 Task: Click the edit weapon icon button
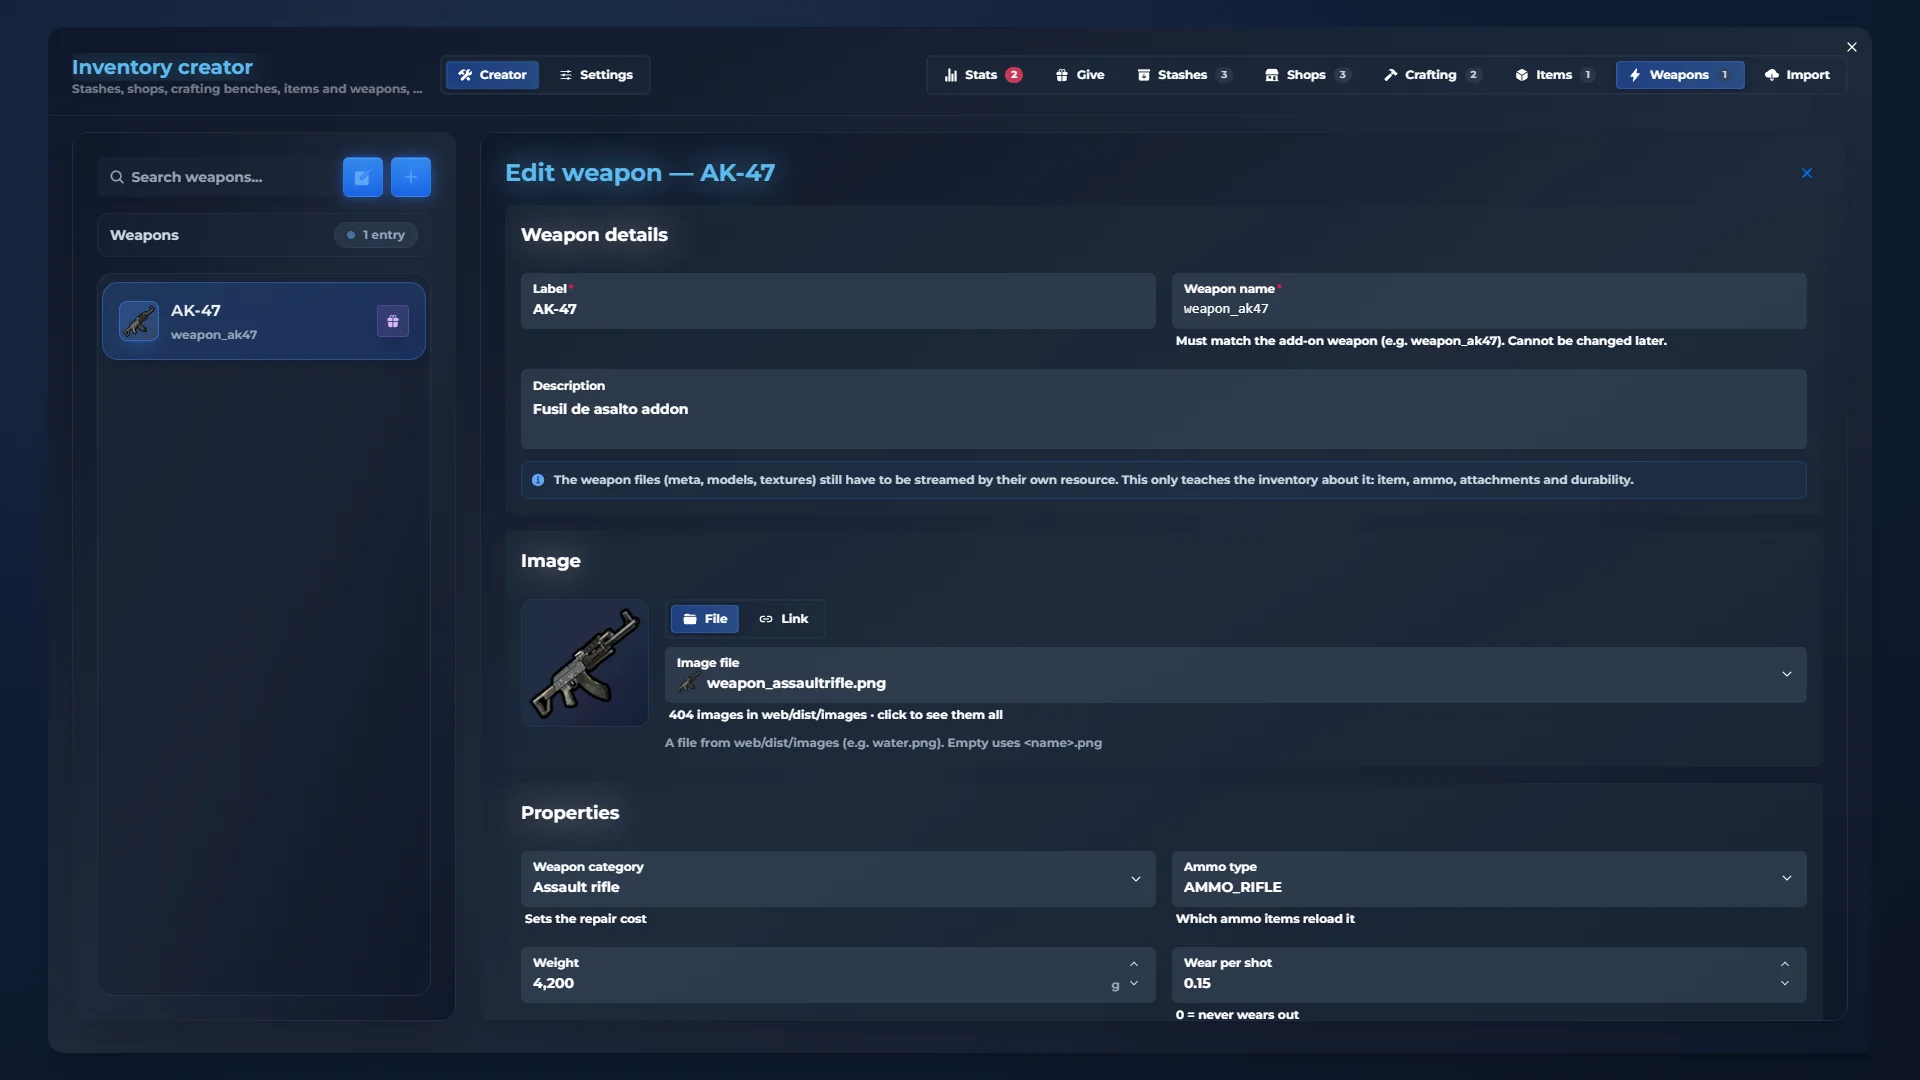coord(362,177)
